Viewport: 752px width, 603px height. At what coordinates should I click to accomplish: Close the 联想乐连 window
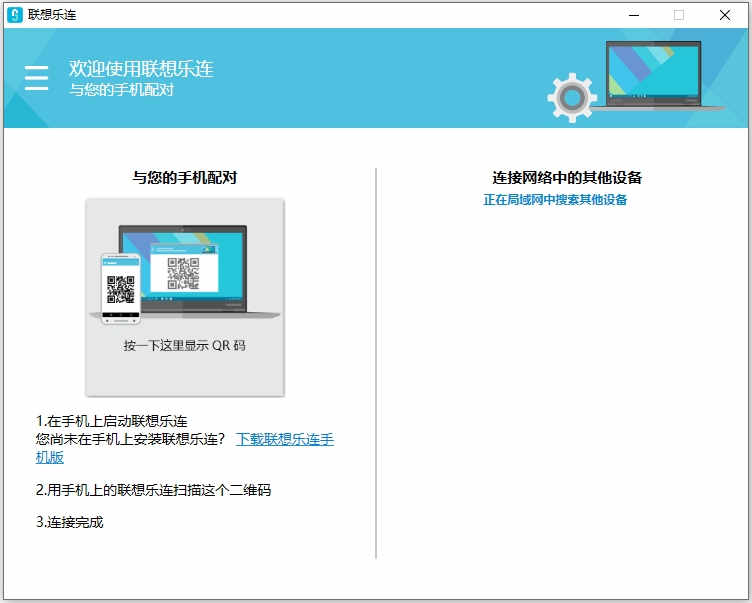click(725, 14)
